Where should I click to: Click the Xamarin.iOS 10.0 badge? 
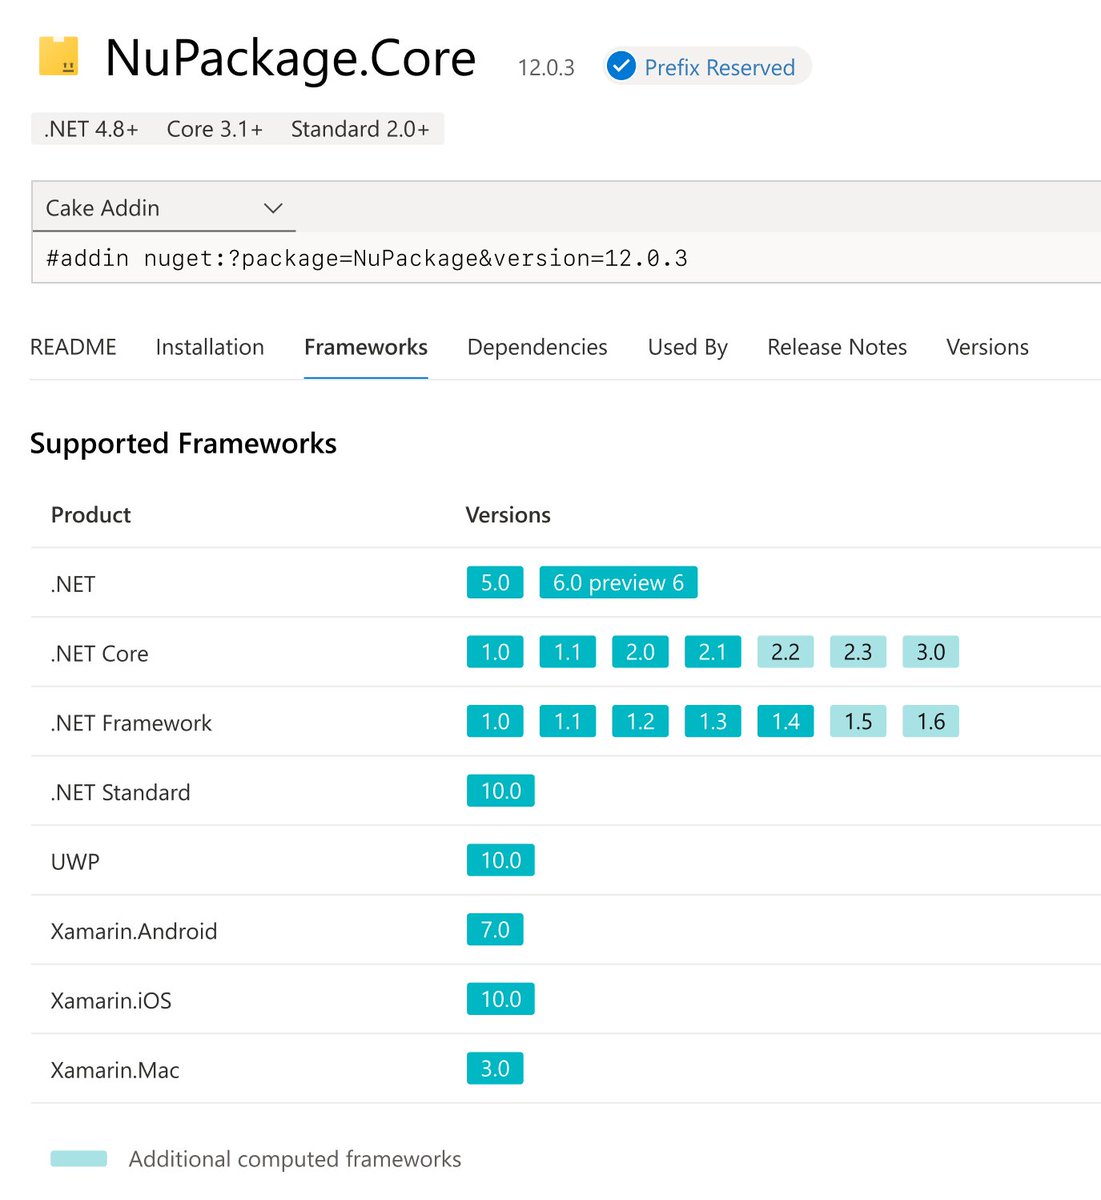tap(501, 999)
